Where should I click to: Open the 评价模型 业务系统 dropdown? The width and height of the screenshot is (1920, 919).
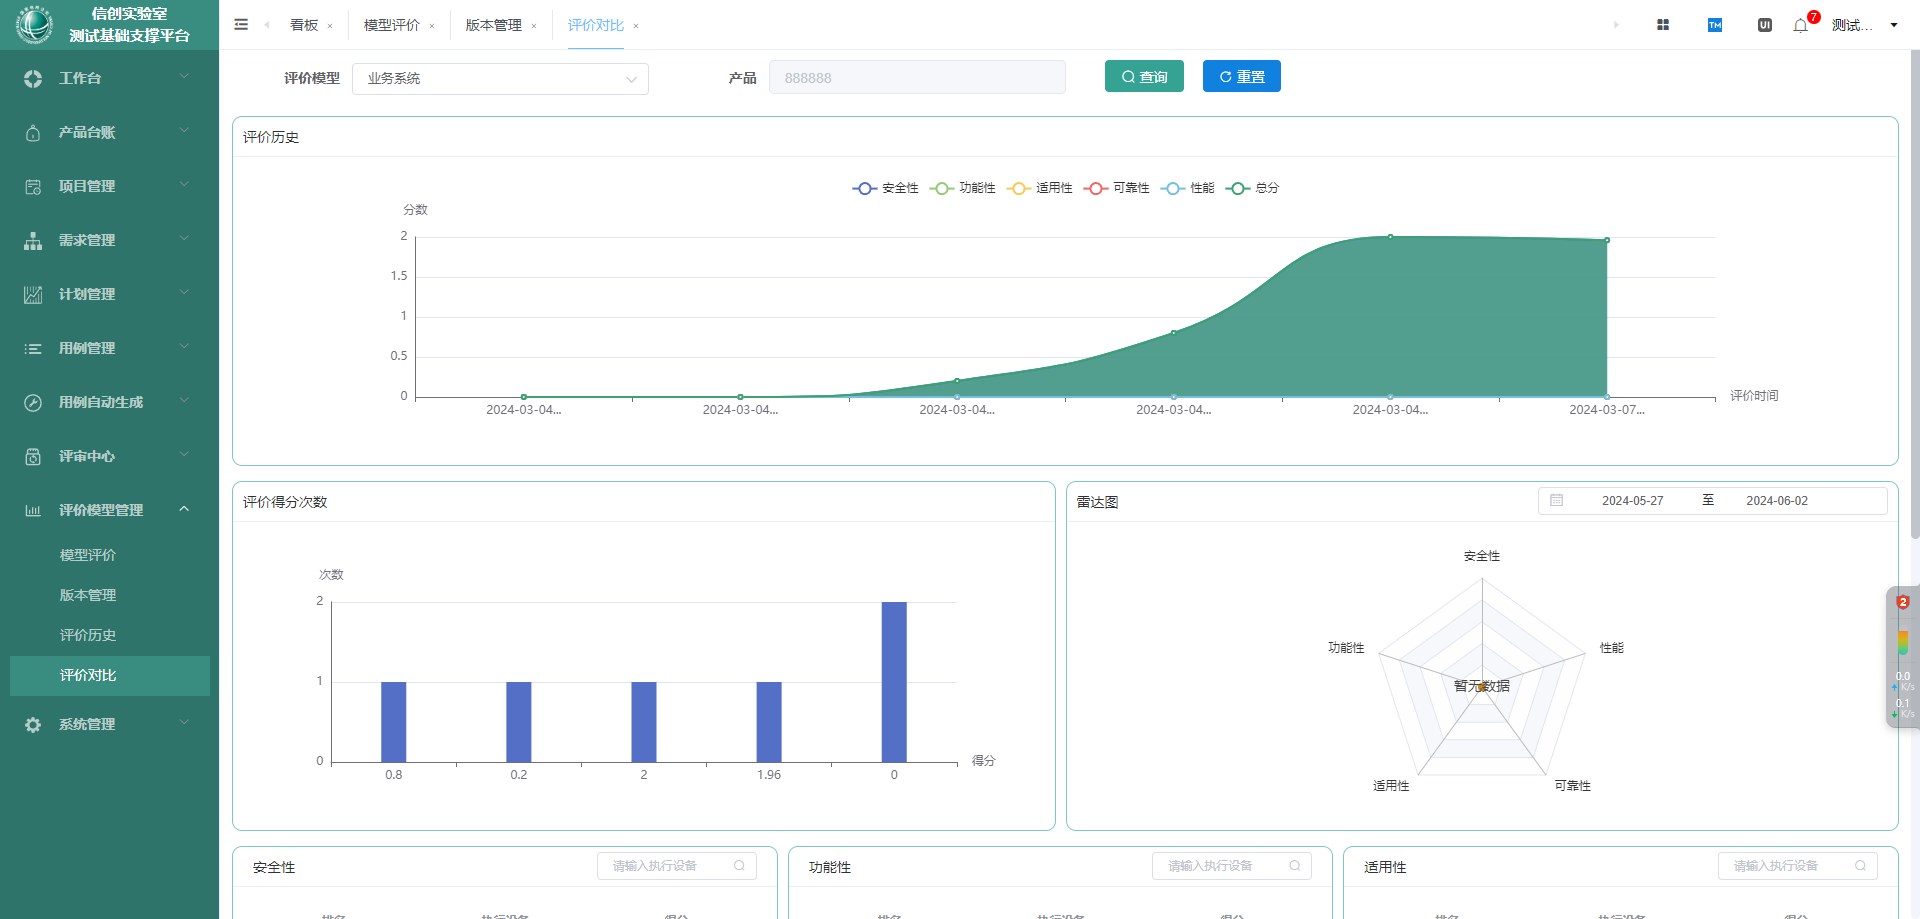coord(500,78)
